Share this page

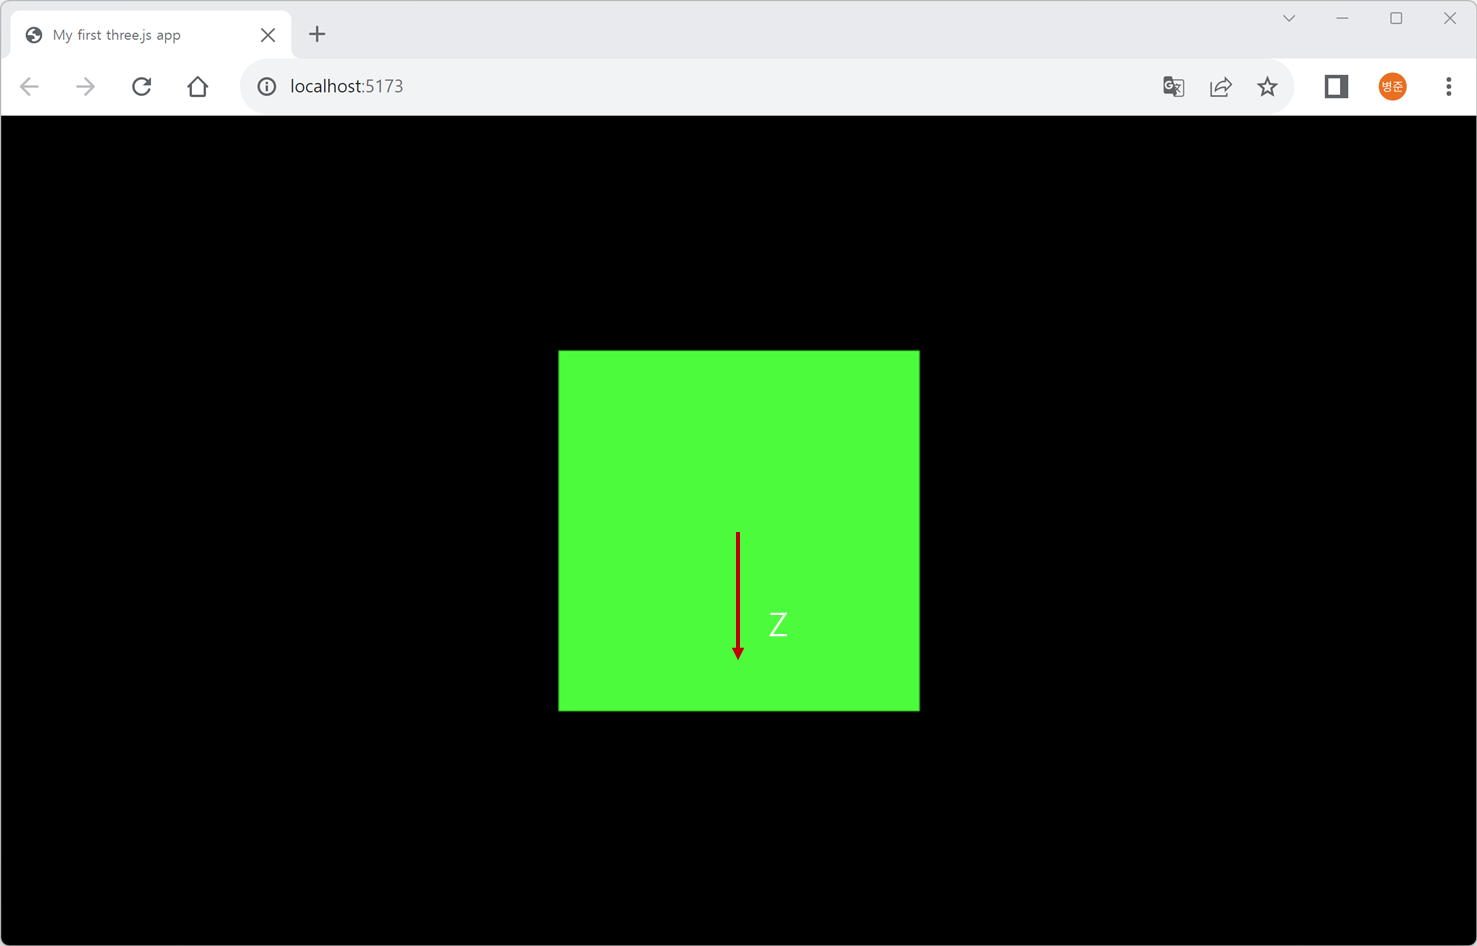click(x=1221, y=87)
